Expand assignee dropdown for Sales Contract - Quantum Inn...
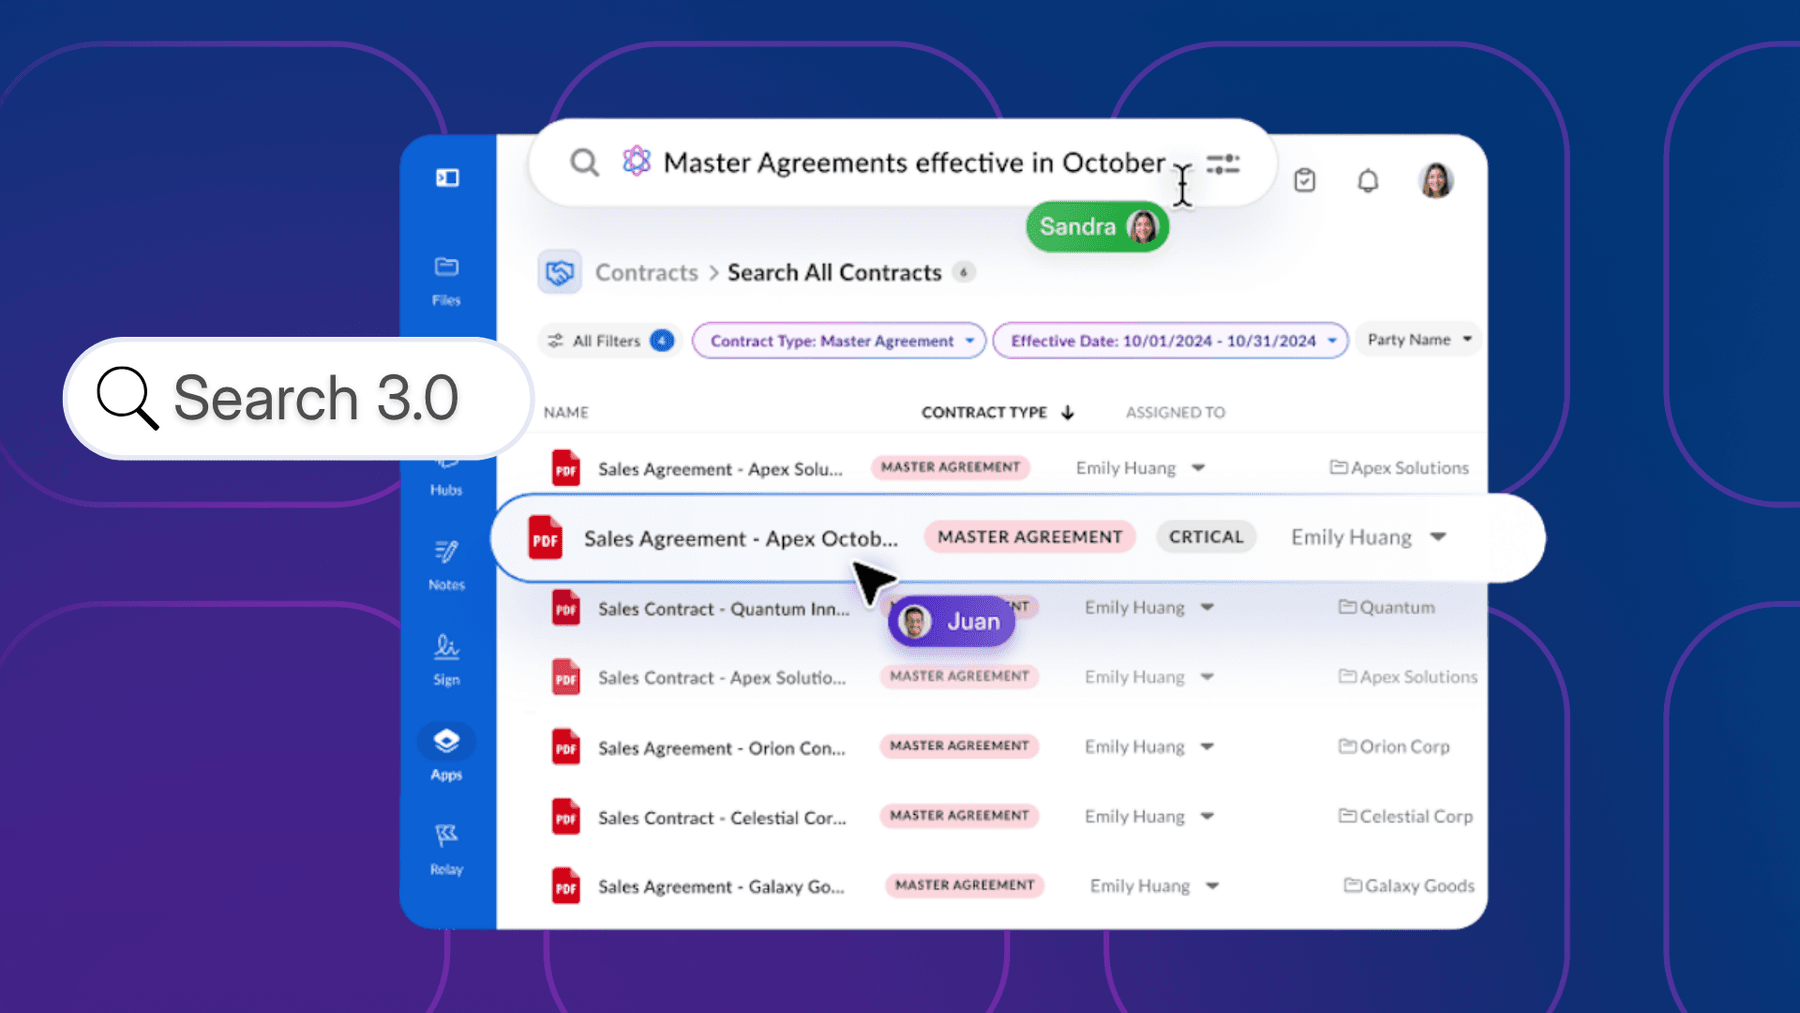 click(1207, 607)
